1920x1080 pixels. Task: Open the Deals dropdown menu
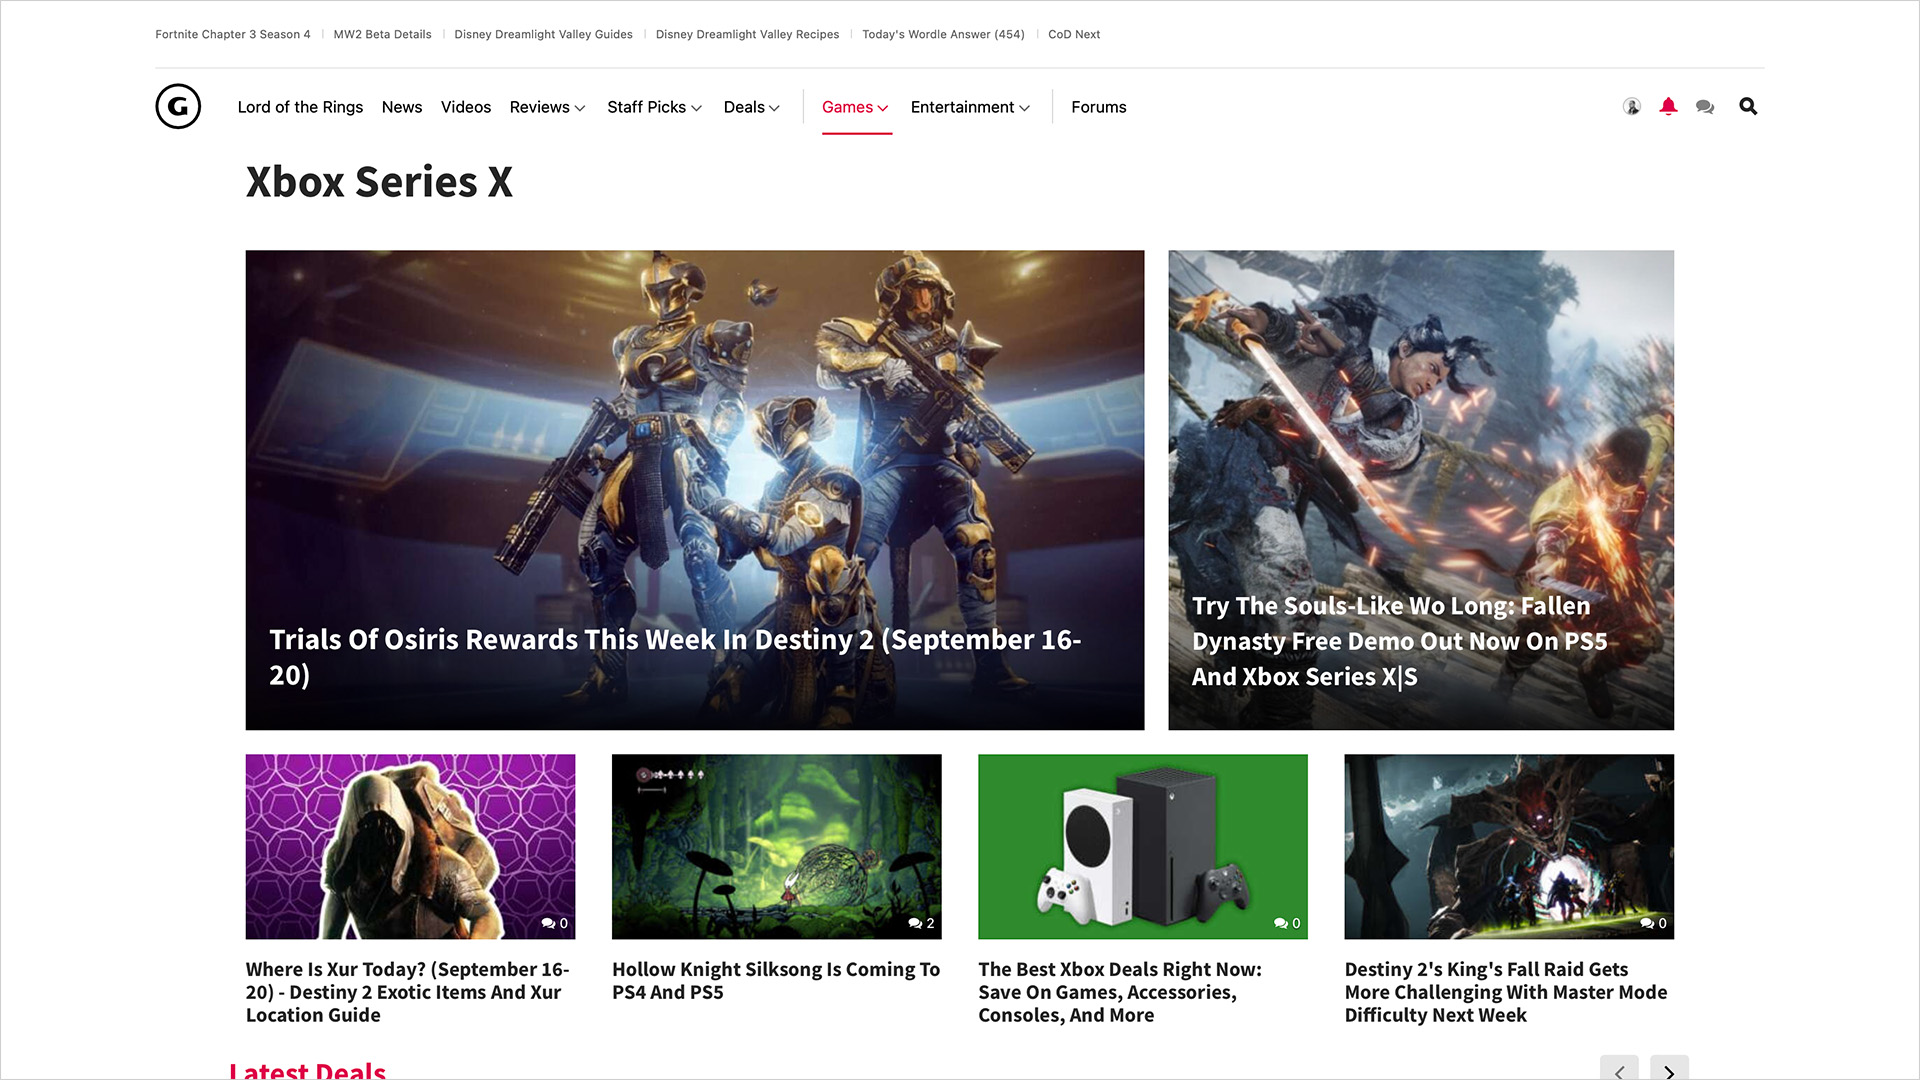click(x=751, y=107)
